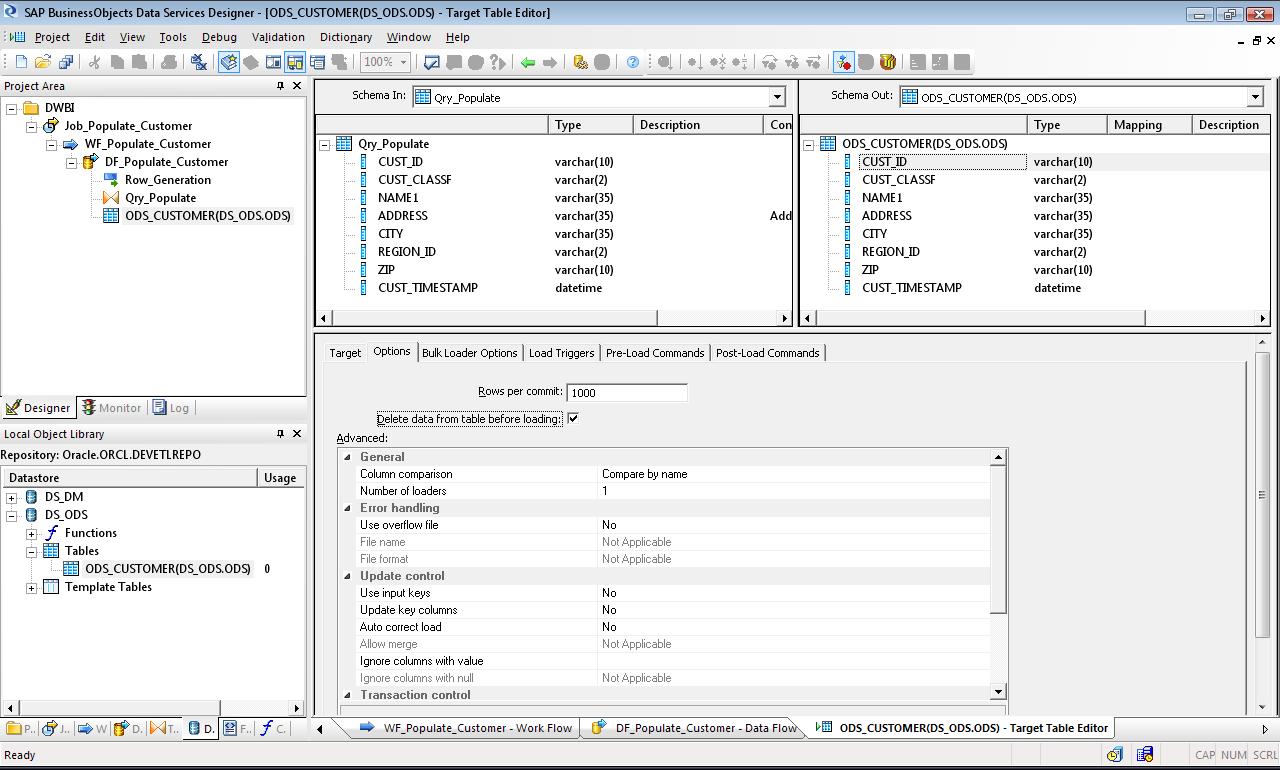Switch to Jobs tab in object library
The width and height of the screenshot is (1280, 770).
click(x=56, y=729)
